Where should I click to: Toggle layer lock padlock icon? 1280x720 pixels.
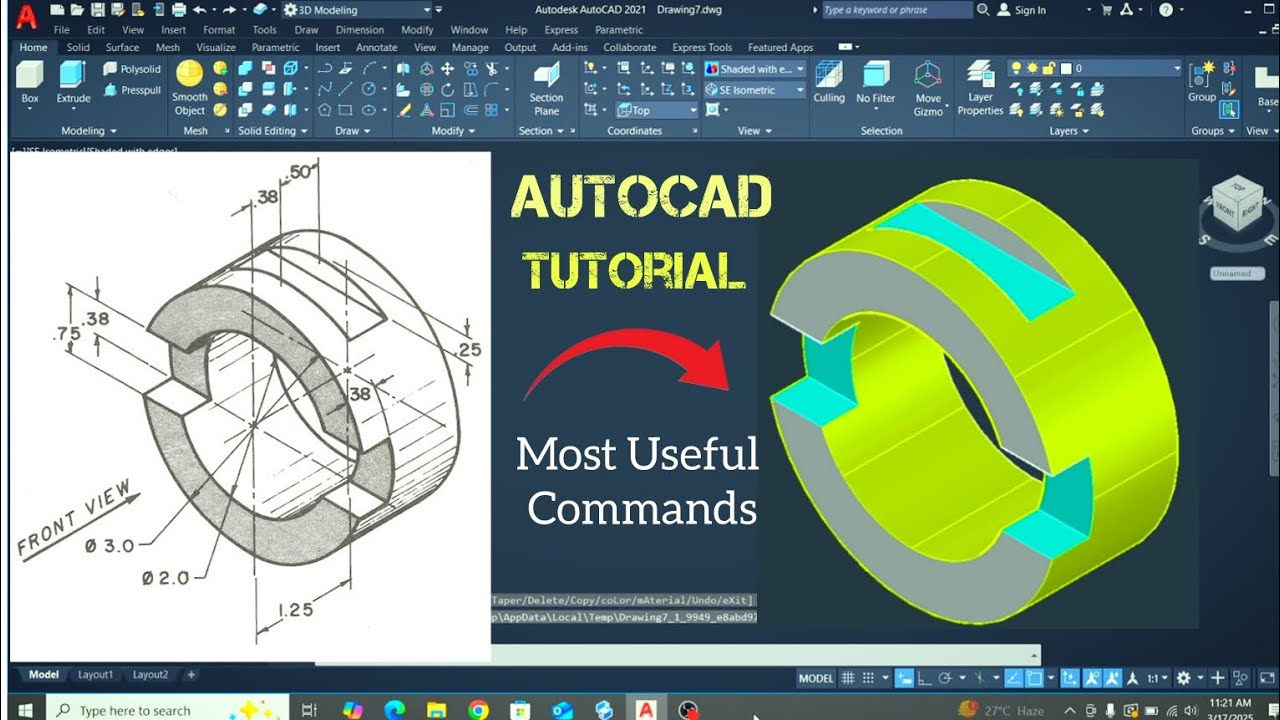coord(1048,68)
